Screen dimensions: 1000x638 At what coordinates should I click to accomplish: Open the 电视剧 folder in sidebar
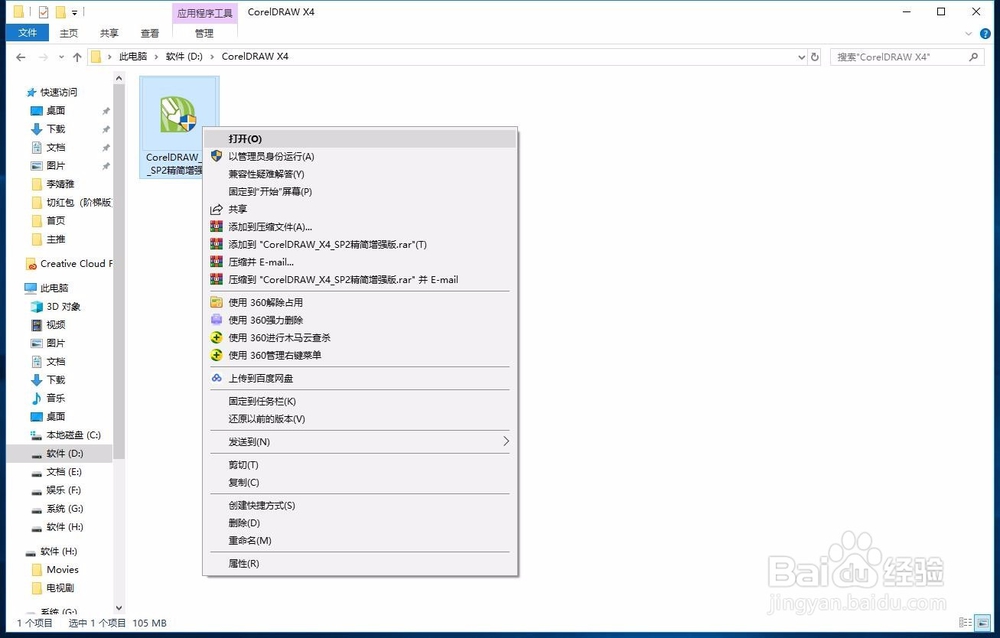53,588
